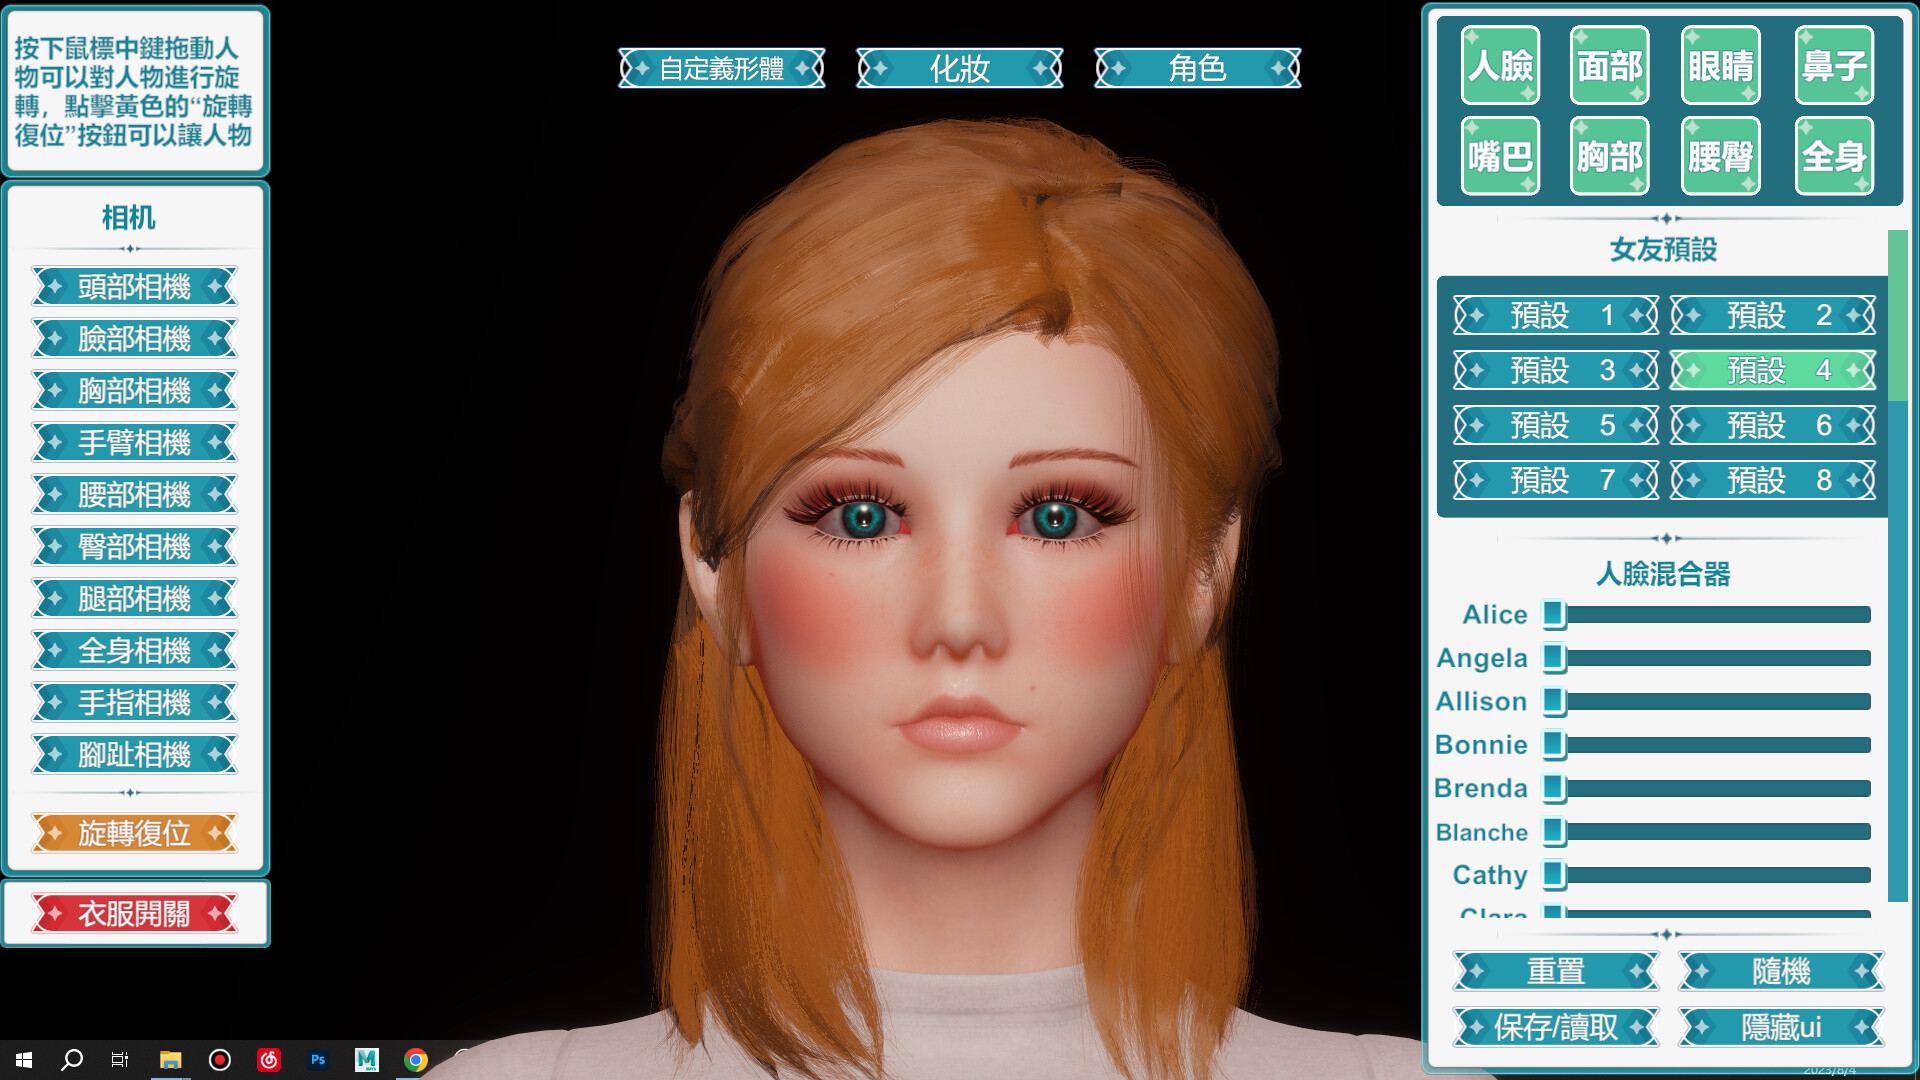Open the 胸部 chest customization panel
Image resolution: width=1920 pixels, height=1080 pixels.
(x=1609, y=155)
